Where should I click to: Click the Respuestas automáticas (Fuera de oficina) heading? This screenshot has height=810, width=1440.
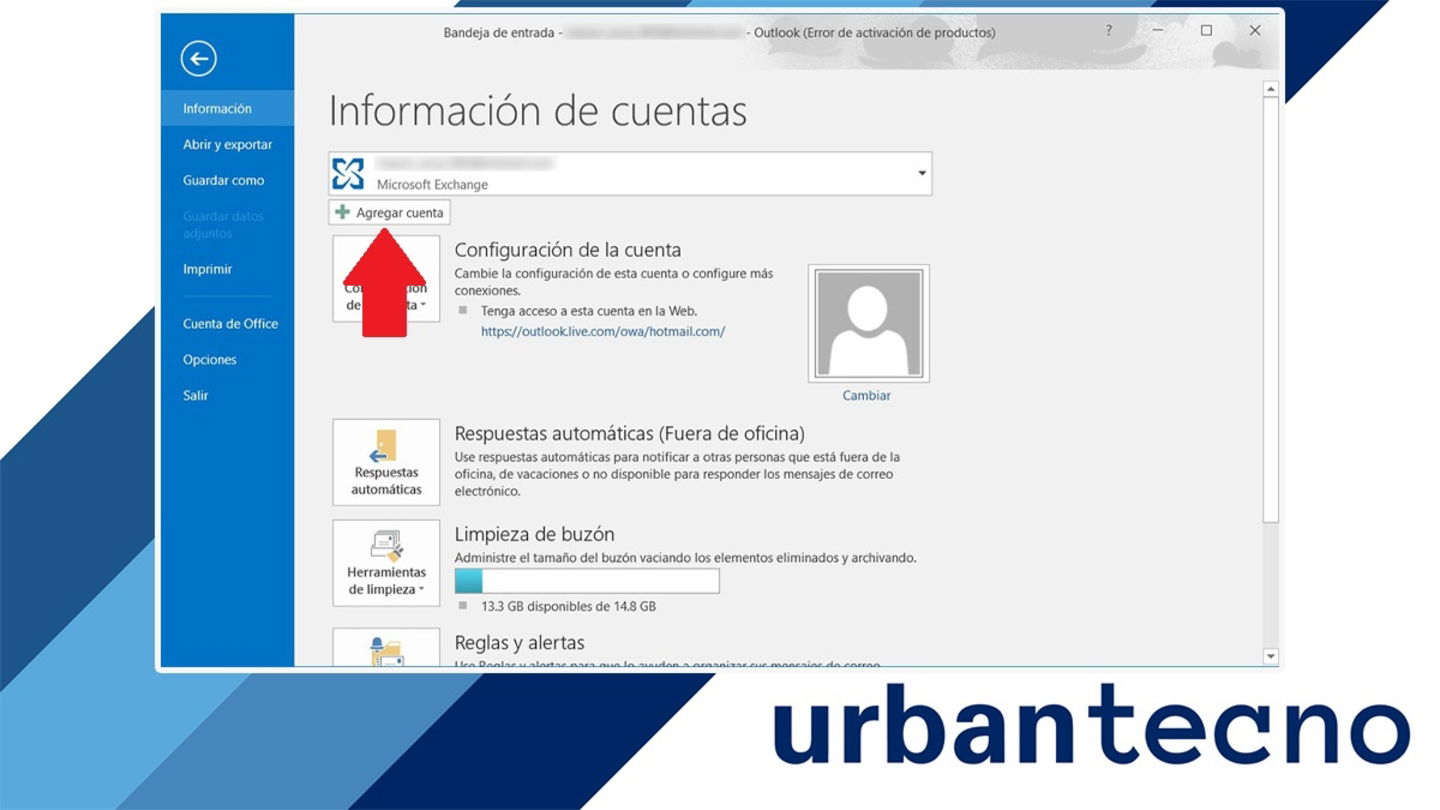(x=629, y=433)
